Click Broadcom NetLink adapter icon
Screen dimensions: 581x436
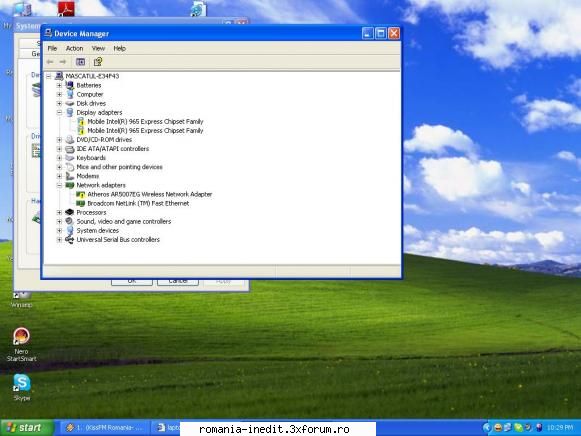[81, 203]
